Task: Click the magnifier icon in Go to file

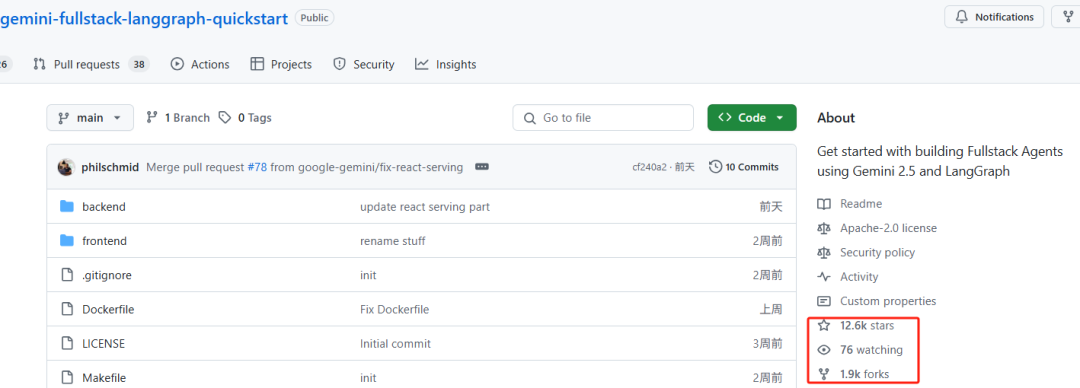Action: coord(530,119)
